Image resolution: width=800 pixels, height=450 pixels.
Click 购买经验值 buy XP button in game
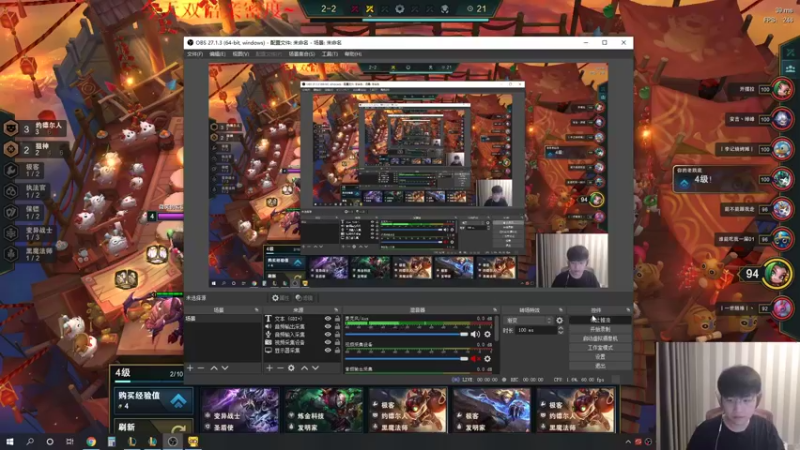coord(154,401)
